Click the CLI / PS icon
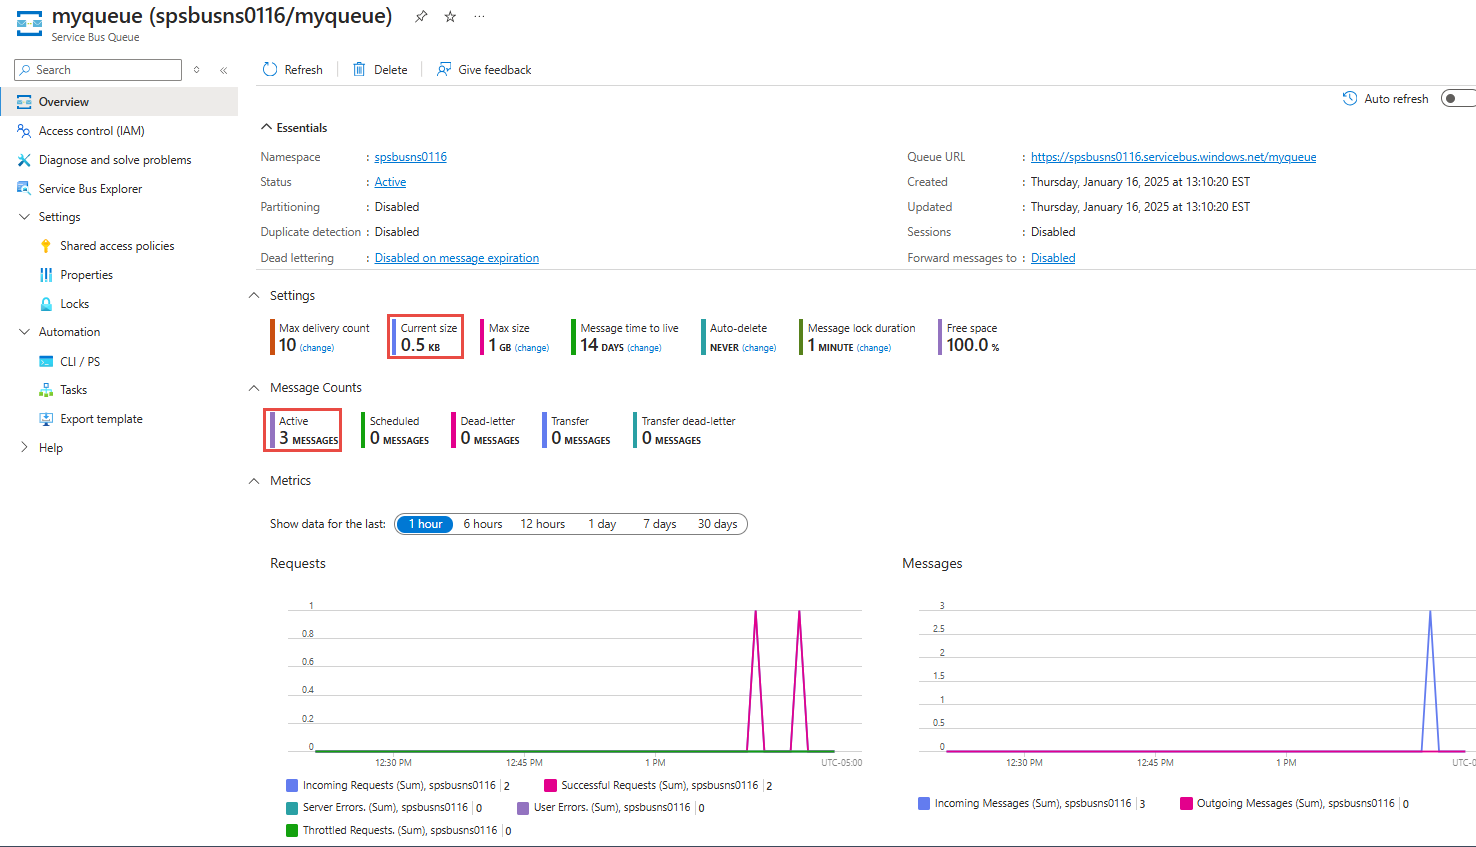1476x847 pixels. (46, 361)
